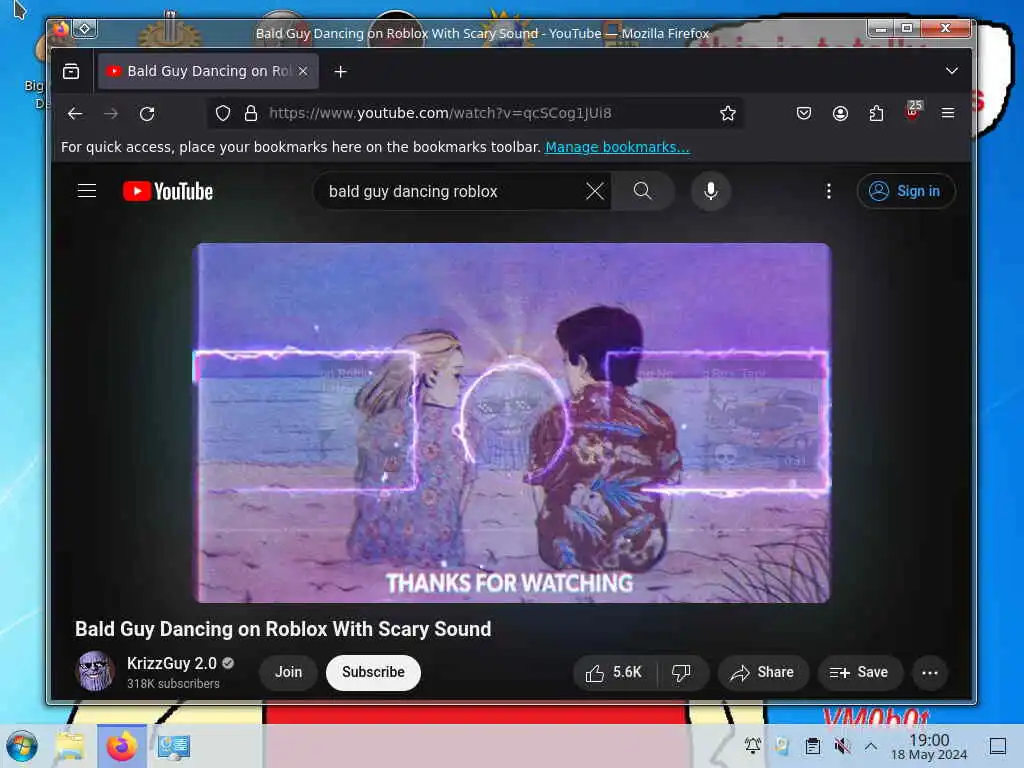Clear the search query with X
The width and height of the screenshot is (1024, 768).
click(595, 191)
